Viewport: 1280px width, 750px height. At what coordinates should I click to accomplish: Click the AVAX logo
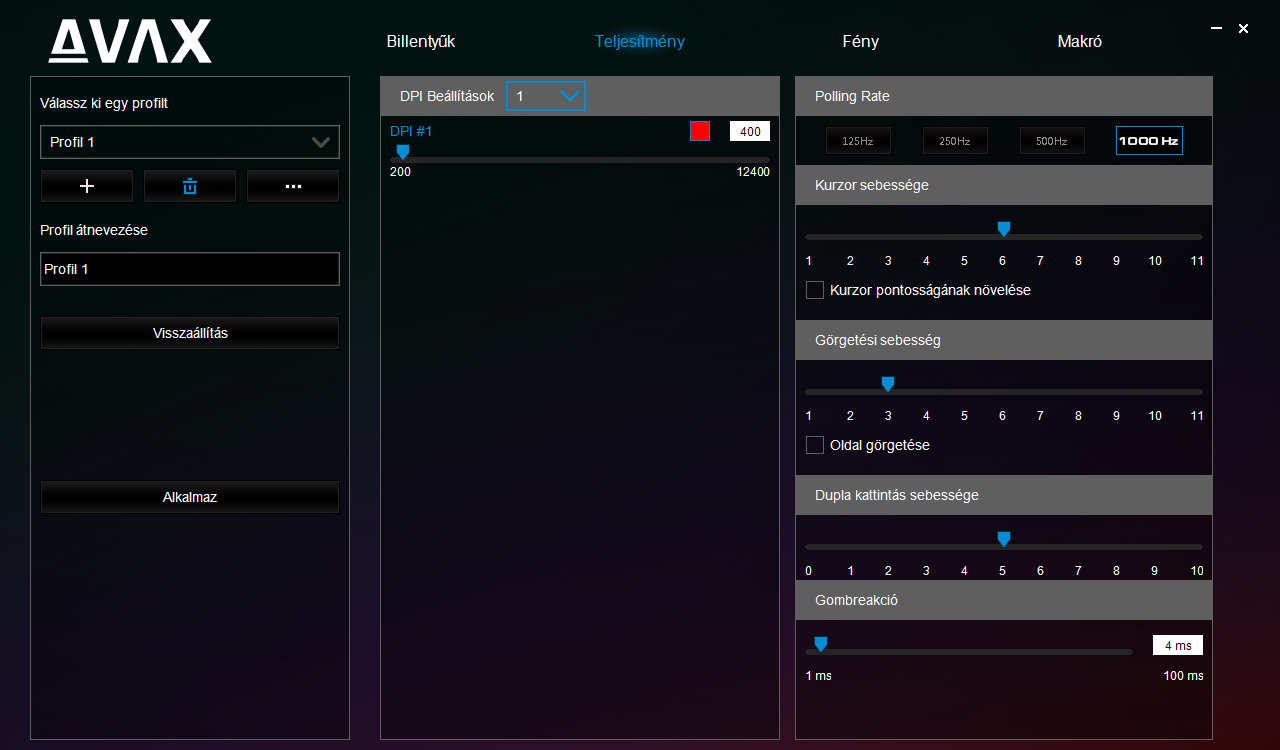130,42
